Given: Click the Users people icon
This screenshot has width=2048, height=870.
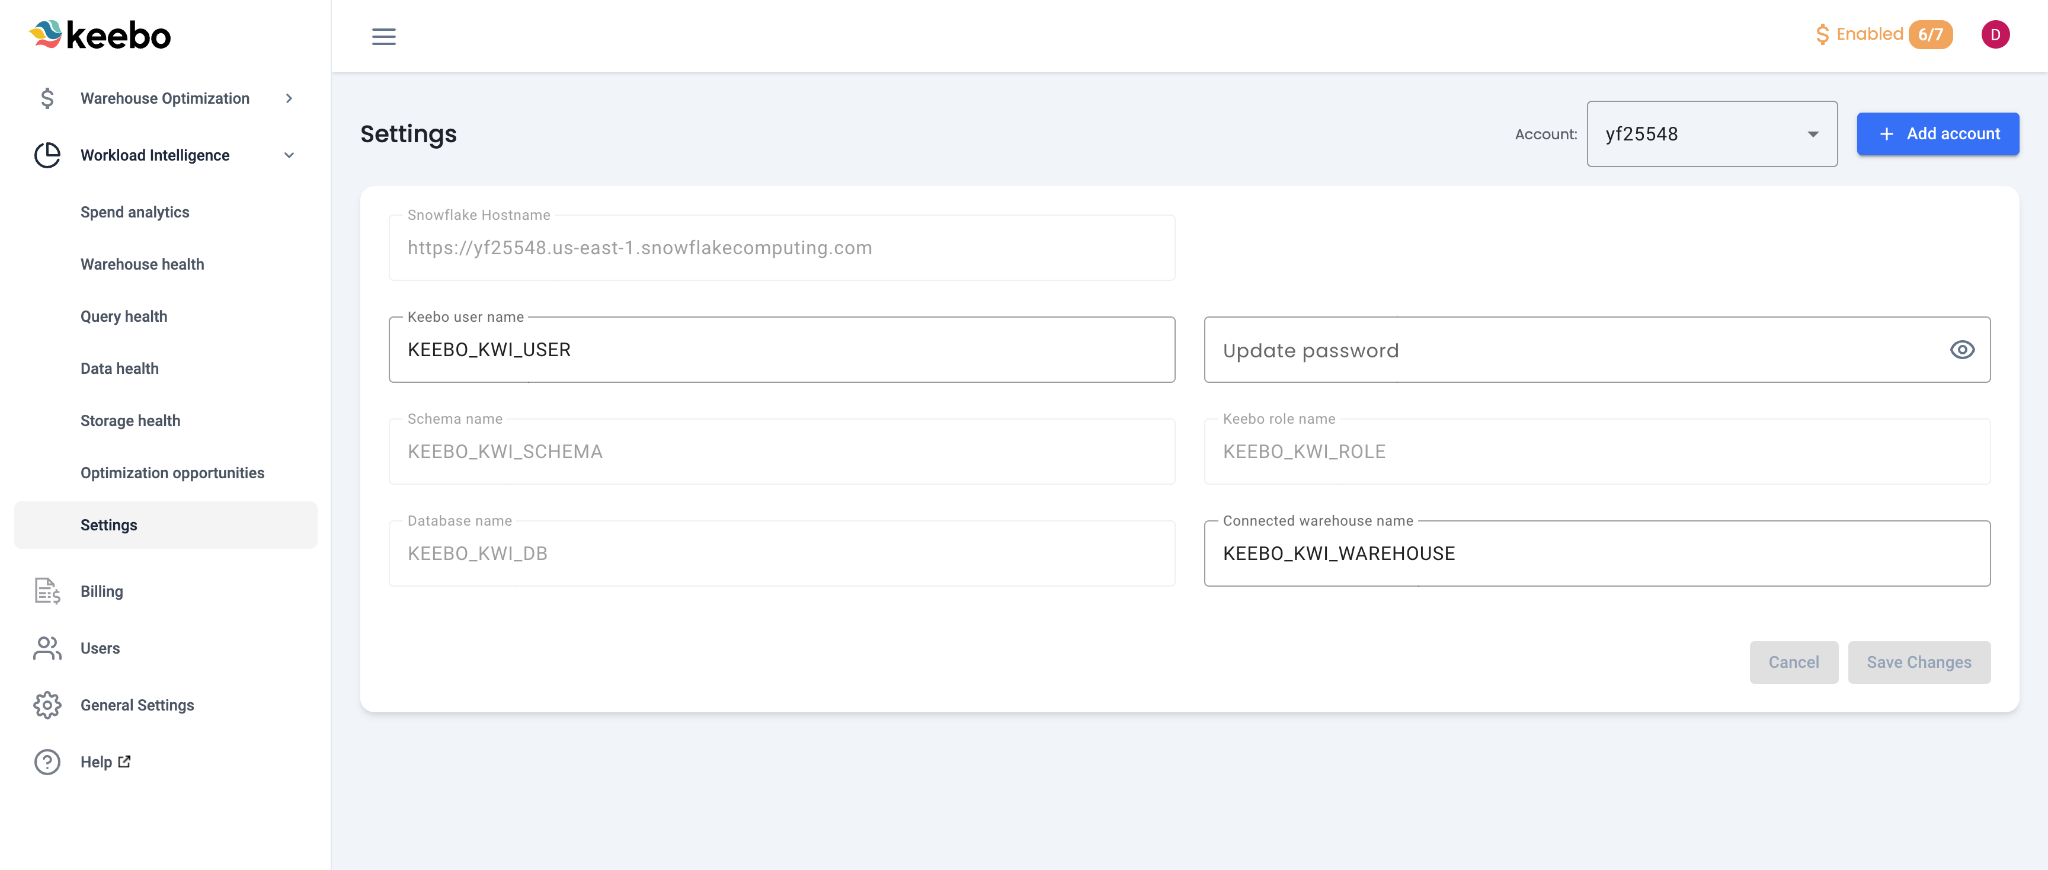Looking at the screenshot, I should 47,648.
